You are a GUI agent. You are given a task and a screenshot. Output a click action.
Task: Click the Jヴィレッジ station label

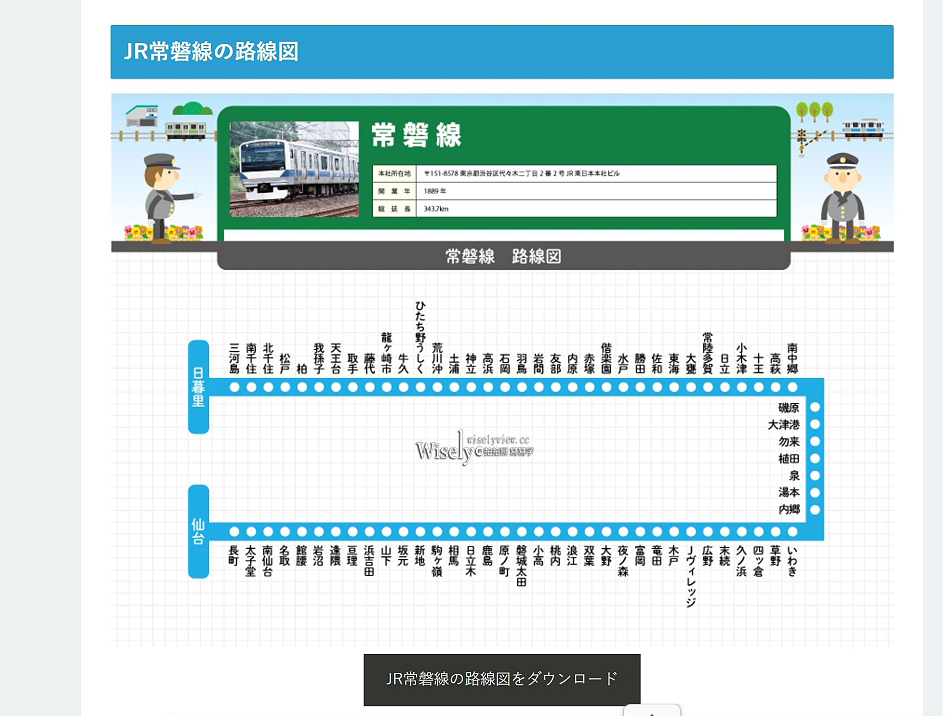coord(691,576)
